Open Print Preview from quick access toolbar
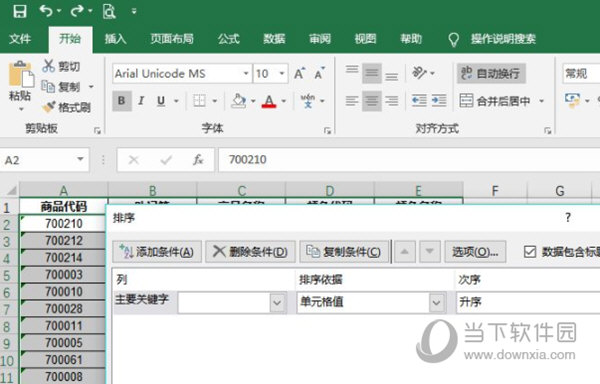This screenshot has width=600, height=384. [109, 11]
